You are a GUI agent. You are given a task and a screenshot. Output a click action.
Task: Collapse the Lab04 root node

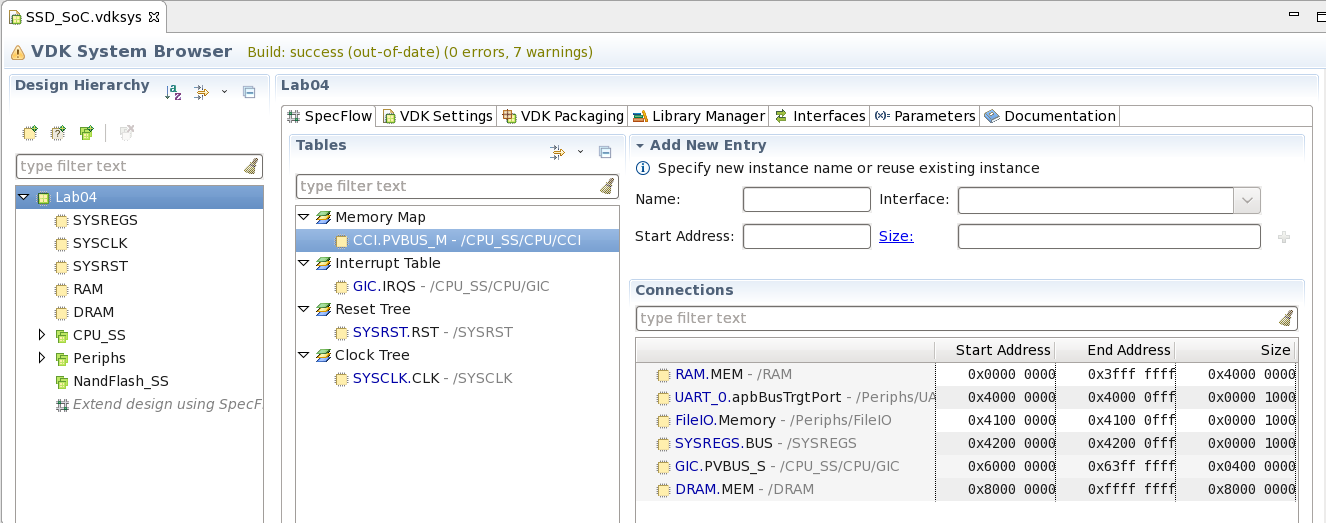point(24,198)
